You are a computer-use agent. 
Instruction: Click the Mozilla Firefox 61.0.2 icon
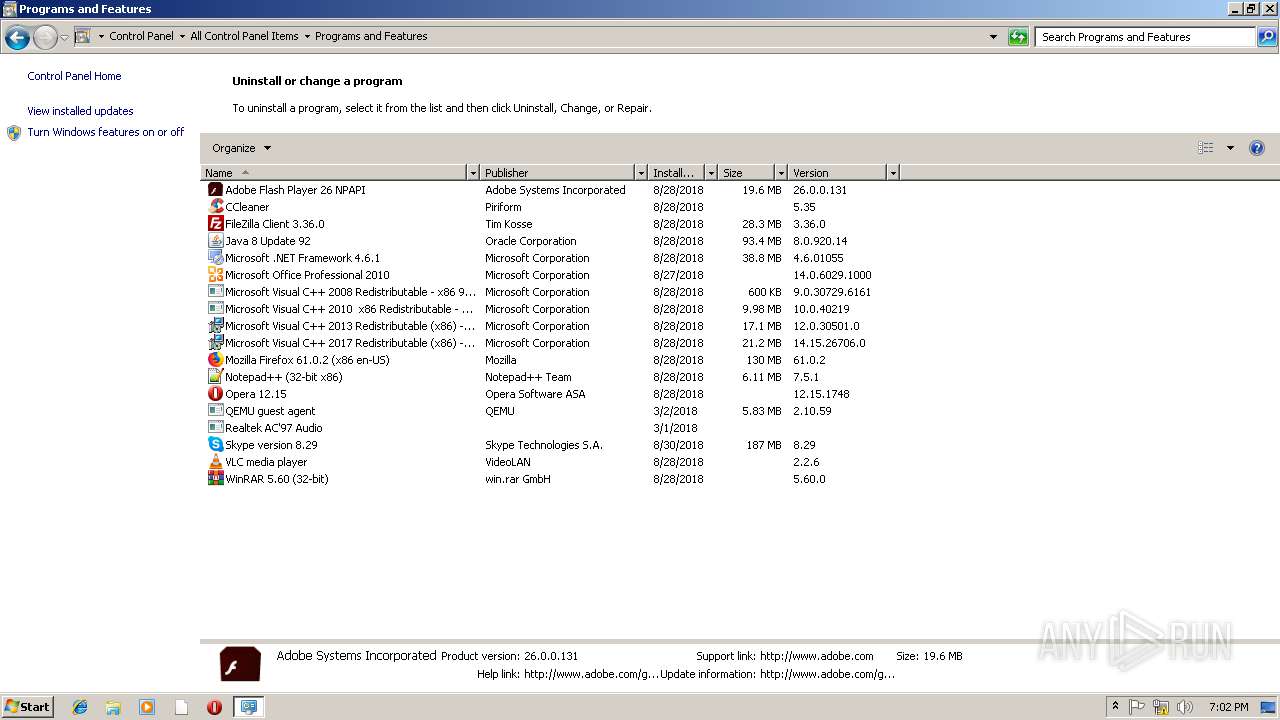pyautogui.click(x=215, y=360)
